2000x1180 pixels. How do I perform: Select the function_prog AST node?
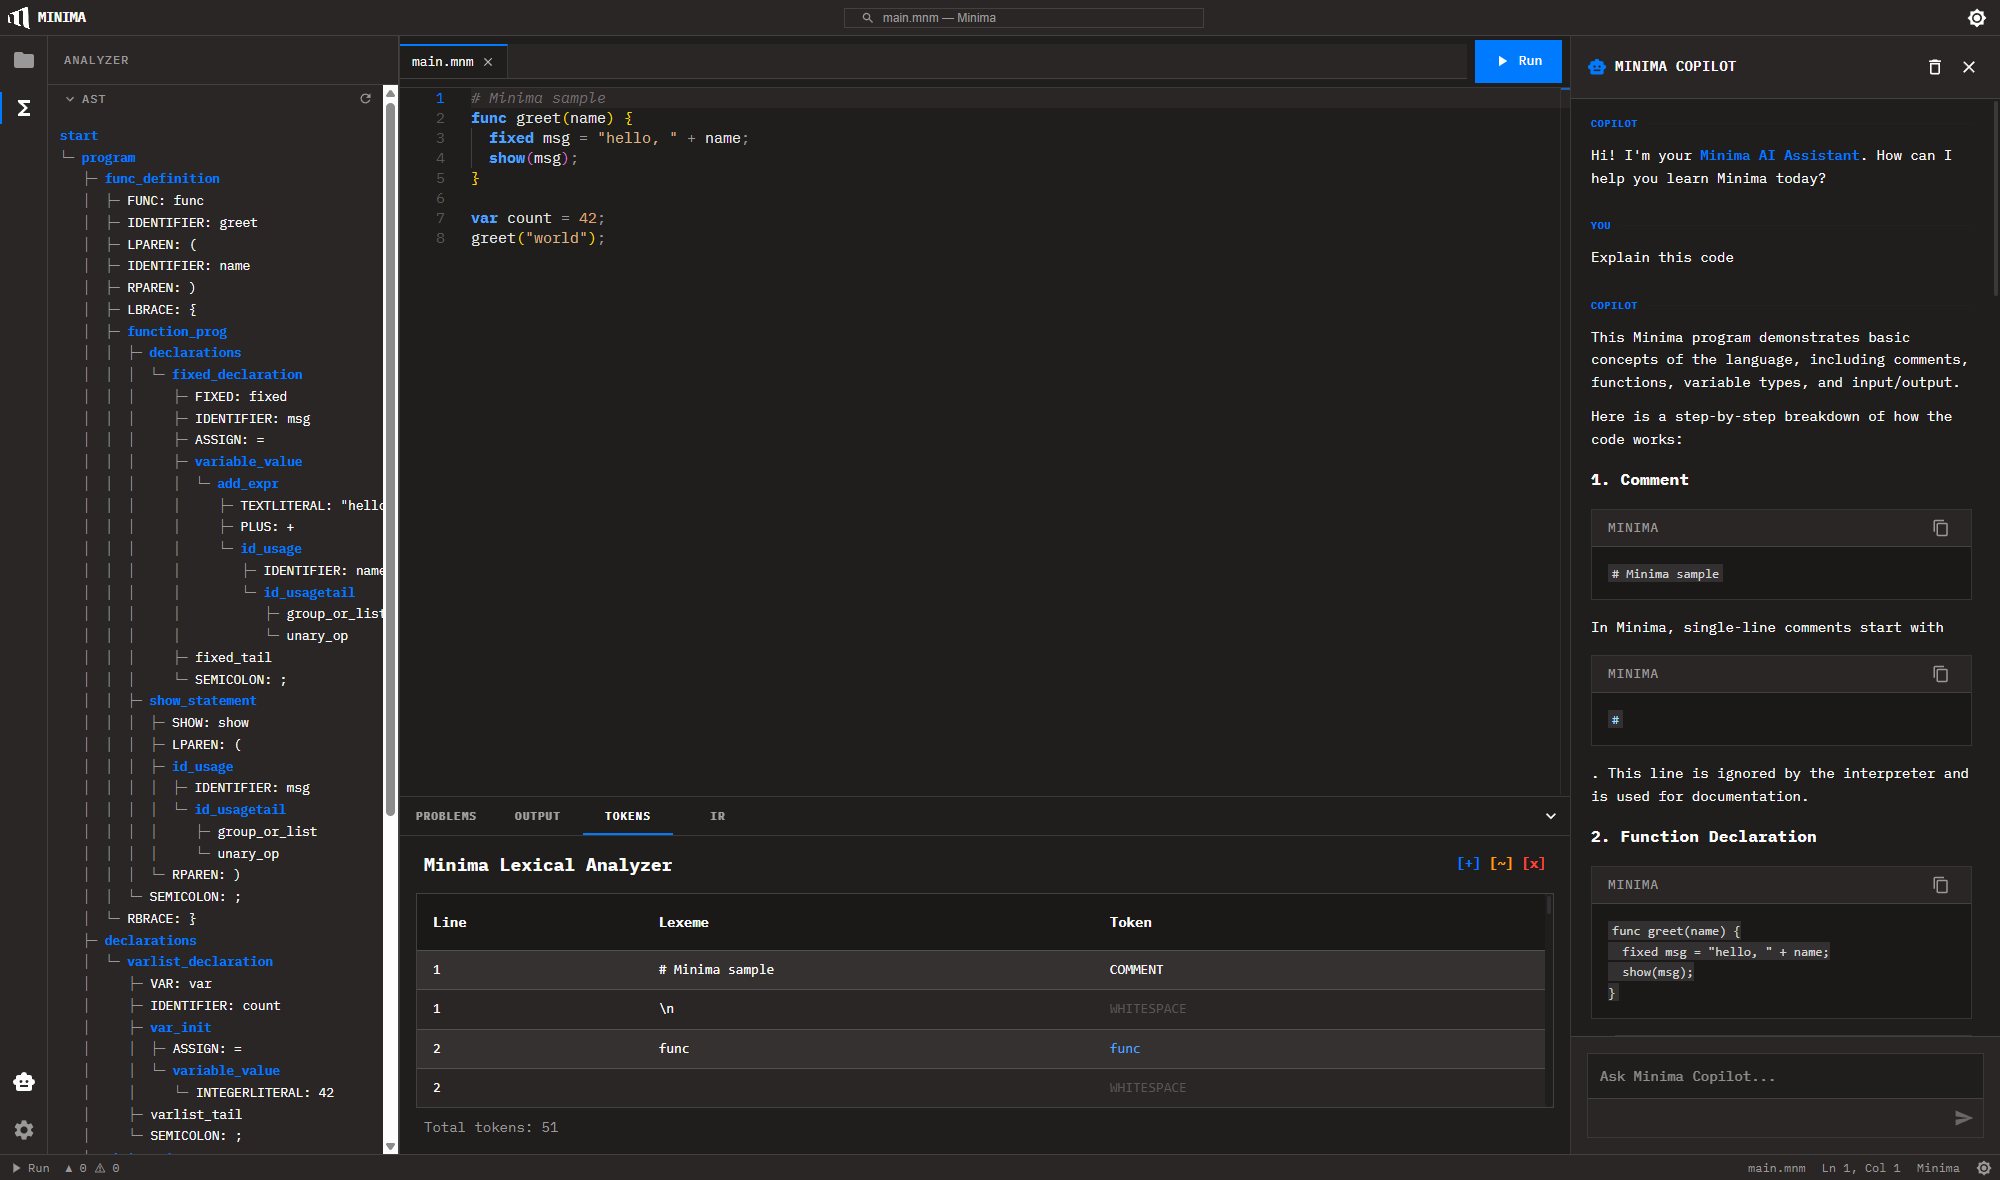[177, 332]
